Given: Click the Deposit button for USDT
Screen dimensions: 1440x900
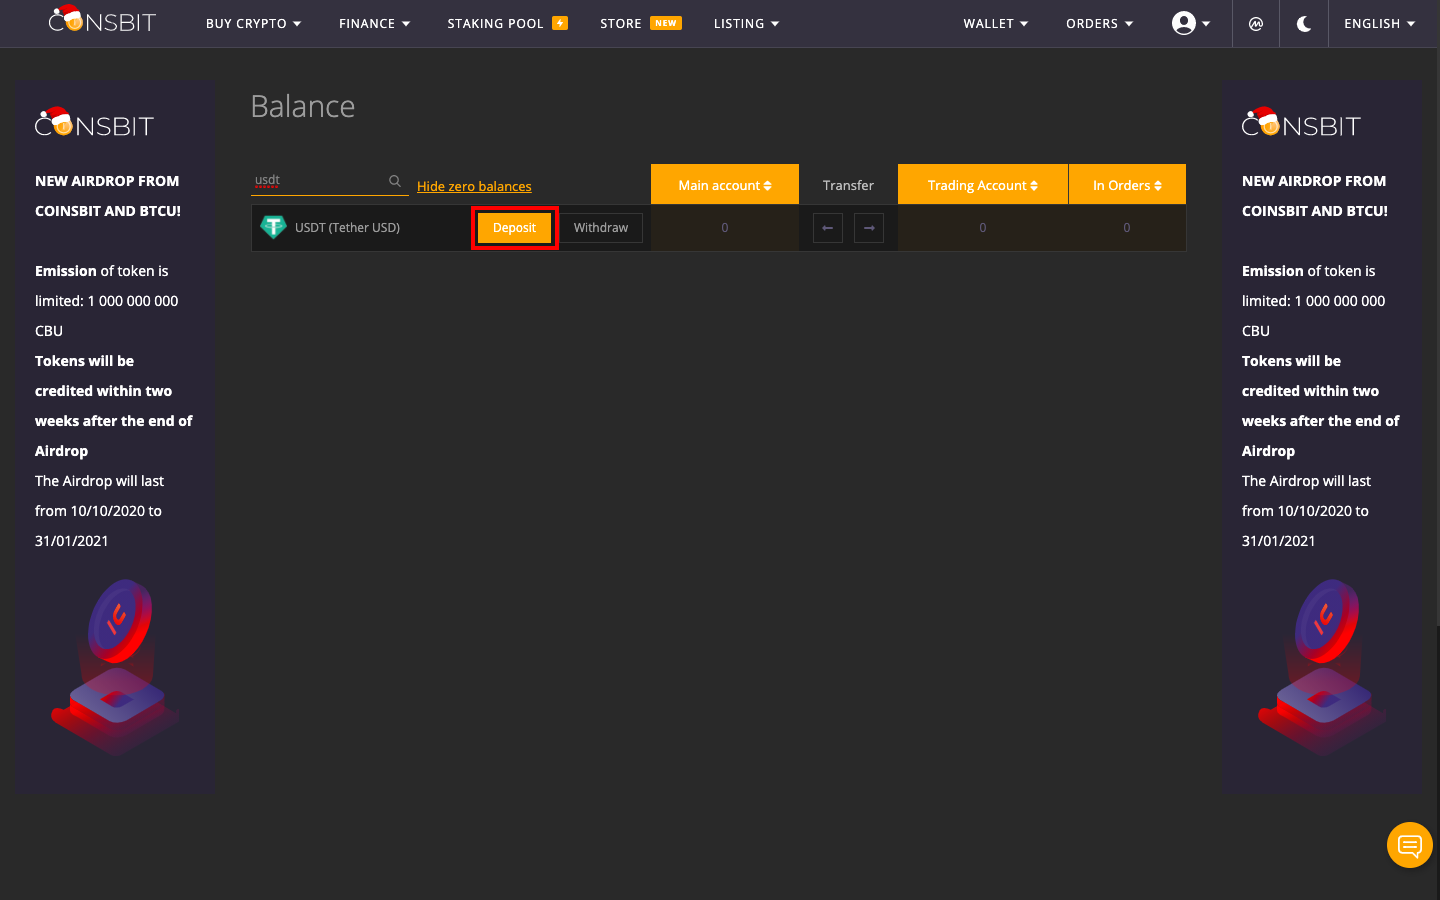Looking at the screenshot, I should [514, 228].
